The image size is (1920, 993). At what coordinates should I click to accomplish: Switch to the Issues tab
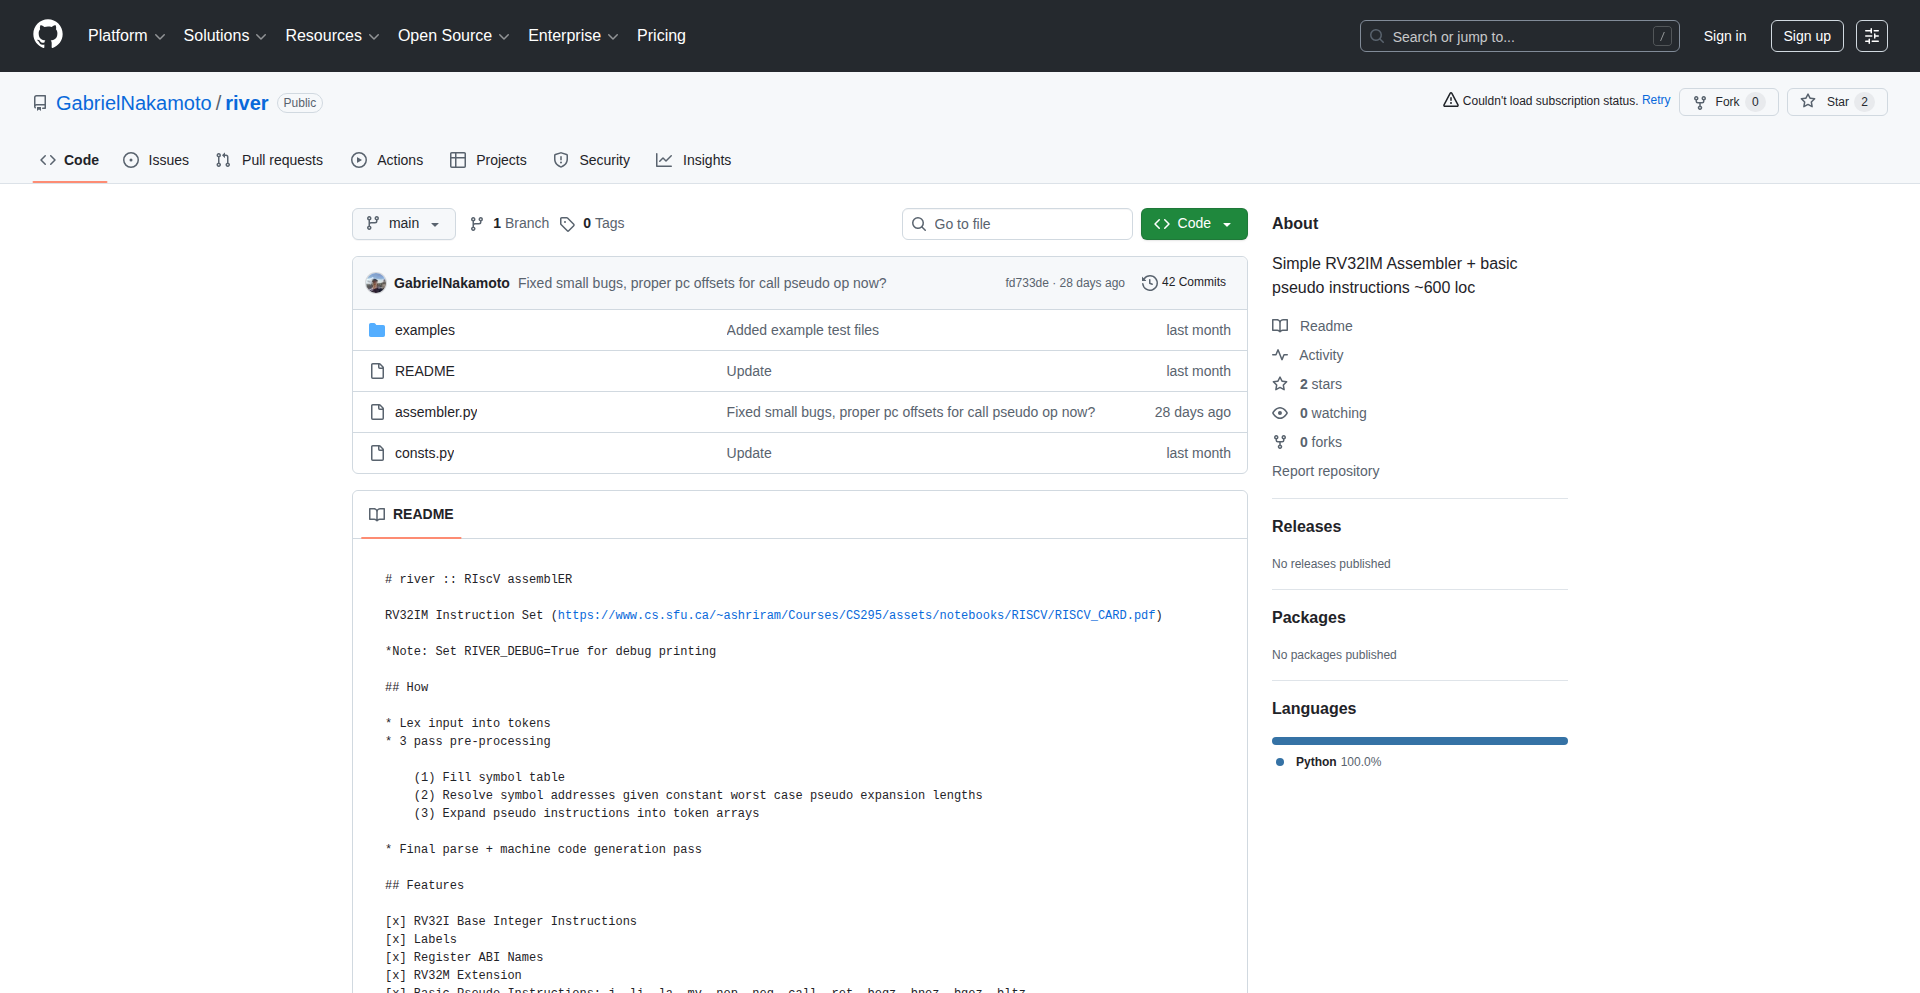[x=156, y=160]
